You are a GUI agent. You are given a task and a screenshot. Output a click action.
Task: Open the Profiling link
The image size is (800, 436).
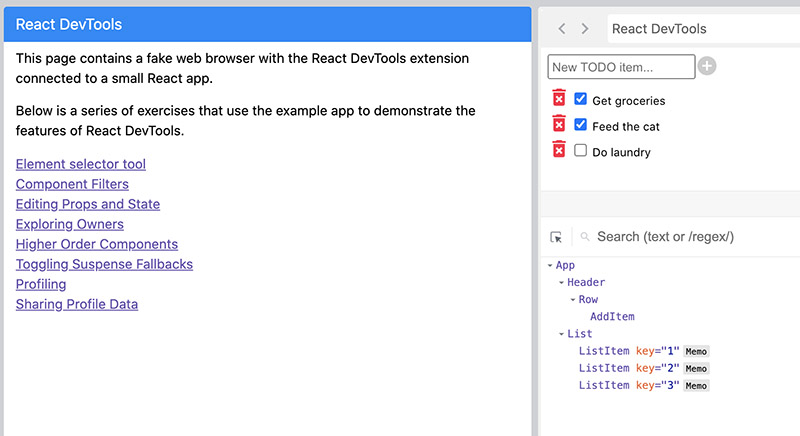[41, 284]
